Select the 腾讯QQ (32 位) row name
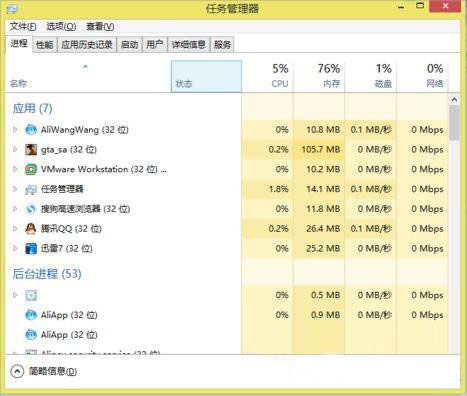The height and width of the screenshot is (396, 467). point(71,229)
